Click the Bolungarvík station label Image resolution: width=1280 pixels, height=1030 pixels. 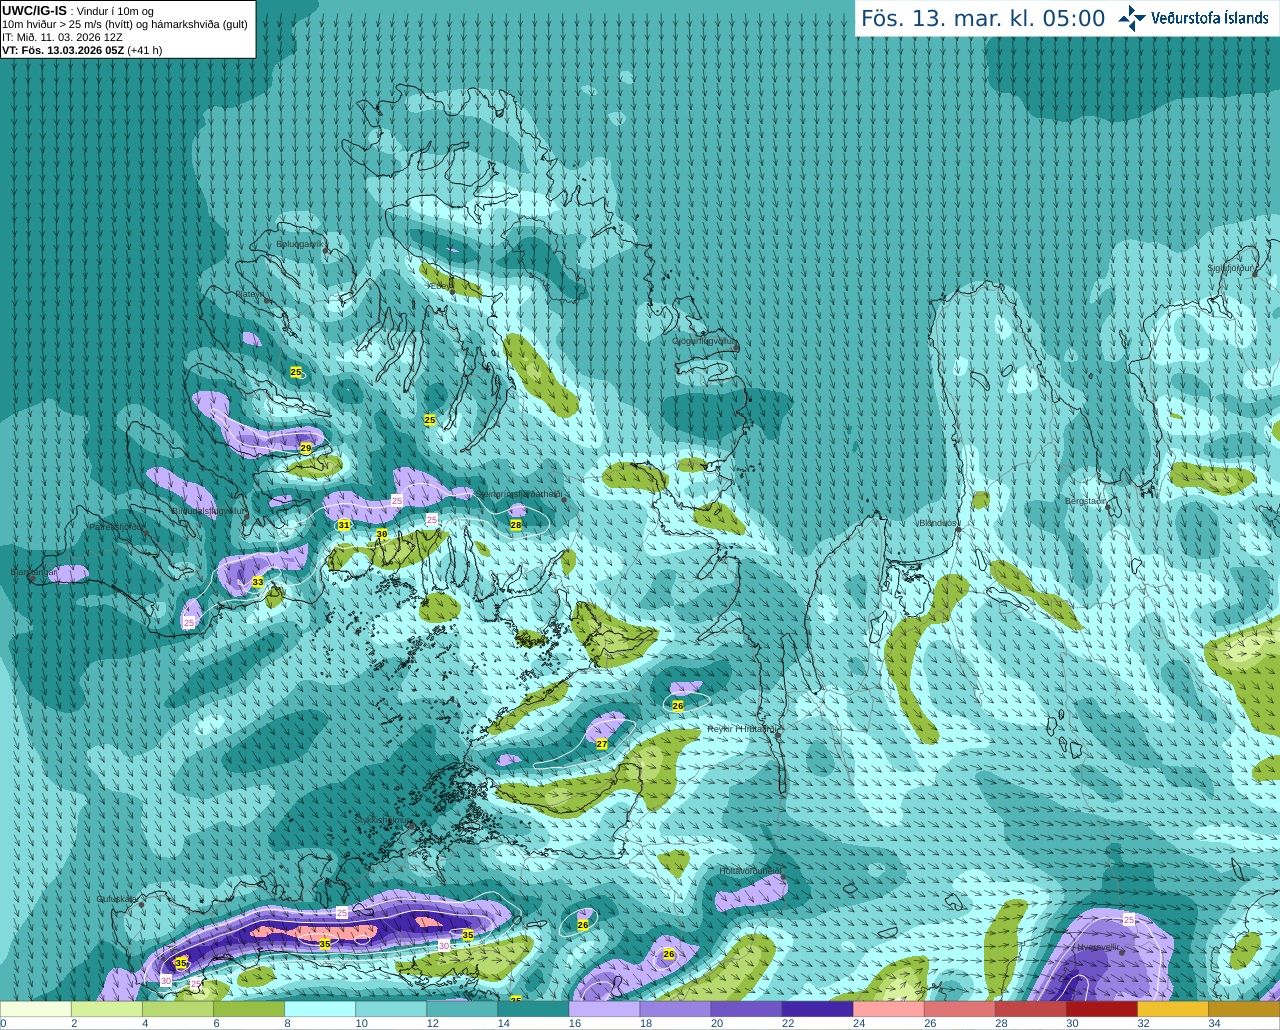pyautogui.click(x=300, y=244)
